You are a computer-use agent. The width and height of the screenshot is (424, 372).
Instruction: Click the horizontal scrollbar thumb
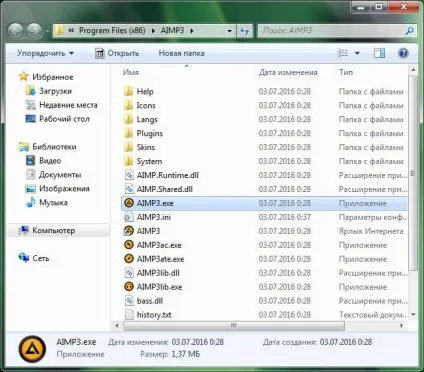click(x=234, y=325)
